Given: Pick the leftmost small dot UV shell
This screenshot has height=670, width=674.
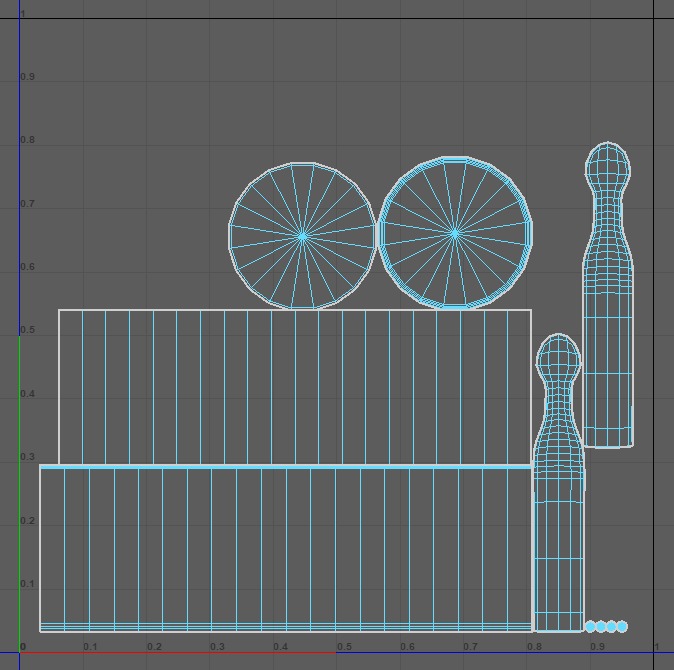Looking at the screenshot, I should tap(591, 627).
